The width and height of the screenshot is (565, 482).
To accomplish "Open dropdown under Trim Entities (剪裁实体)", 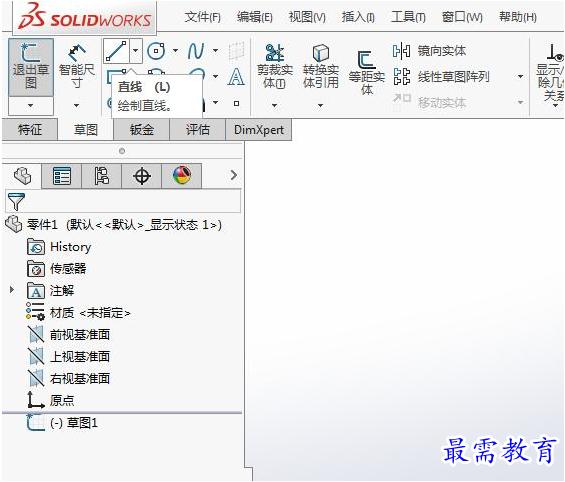I will (275, 106).
